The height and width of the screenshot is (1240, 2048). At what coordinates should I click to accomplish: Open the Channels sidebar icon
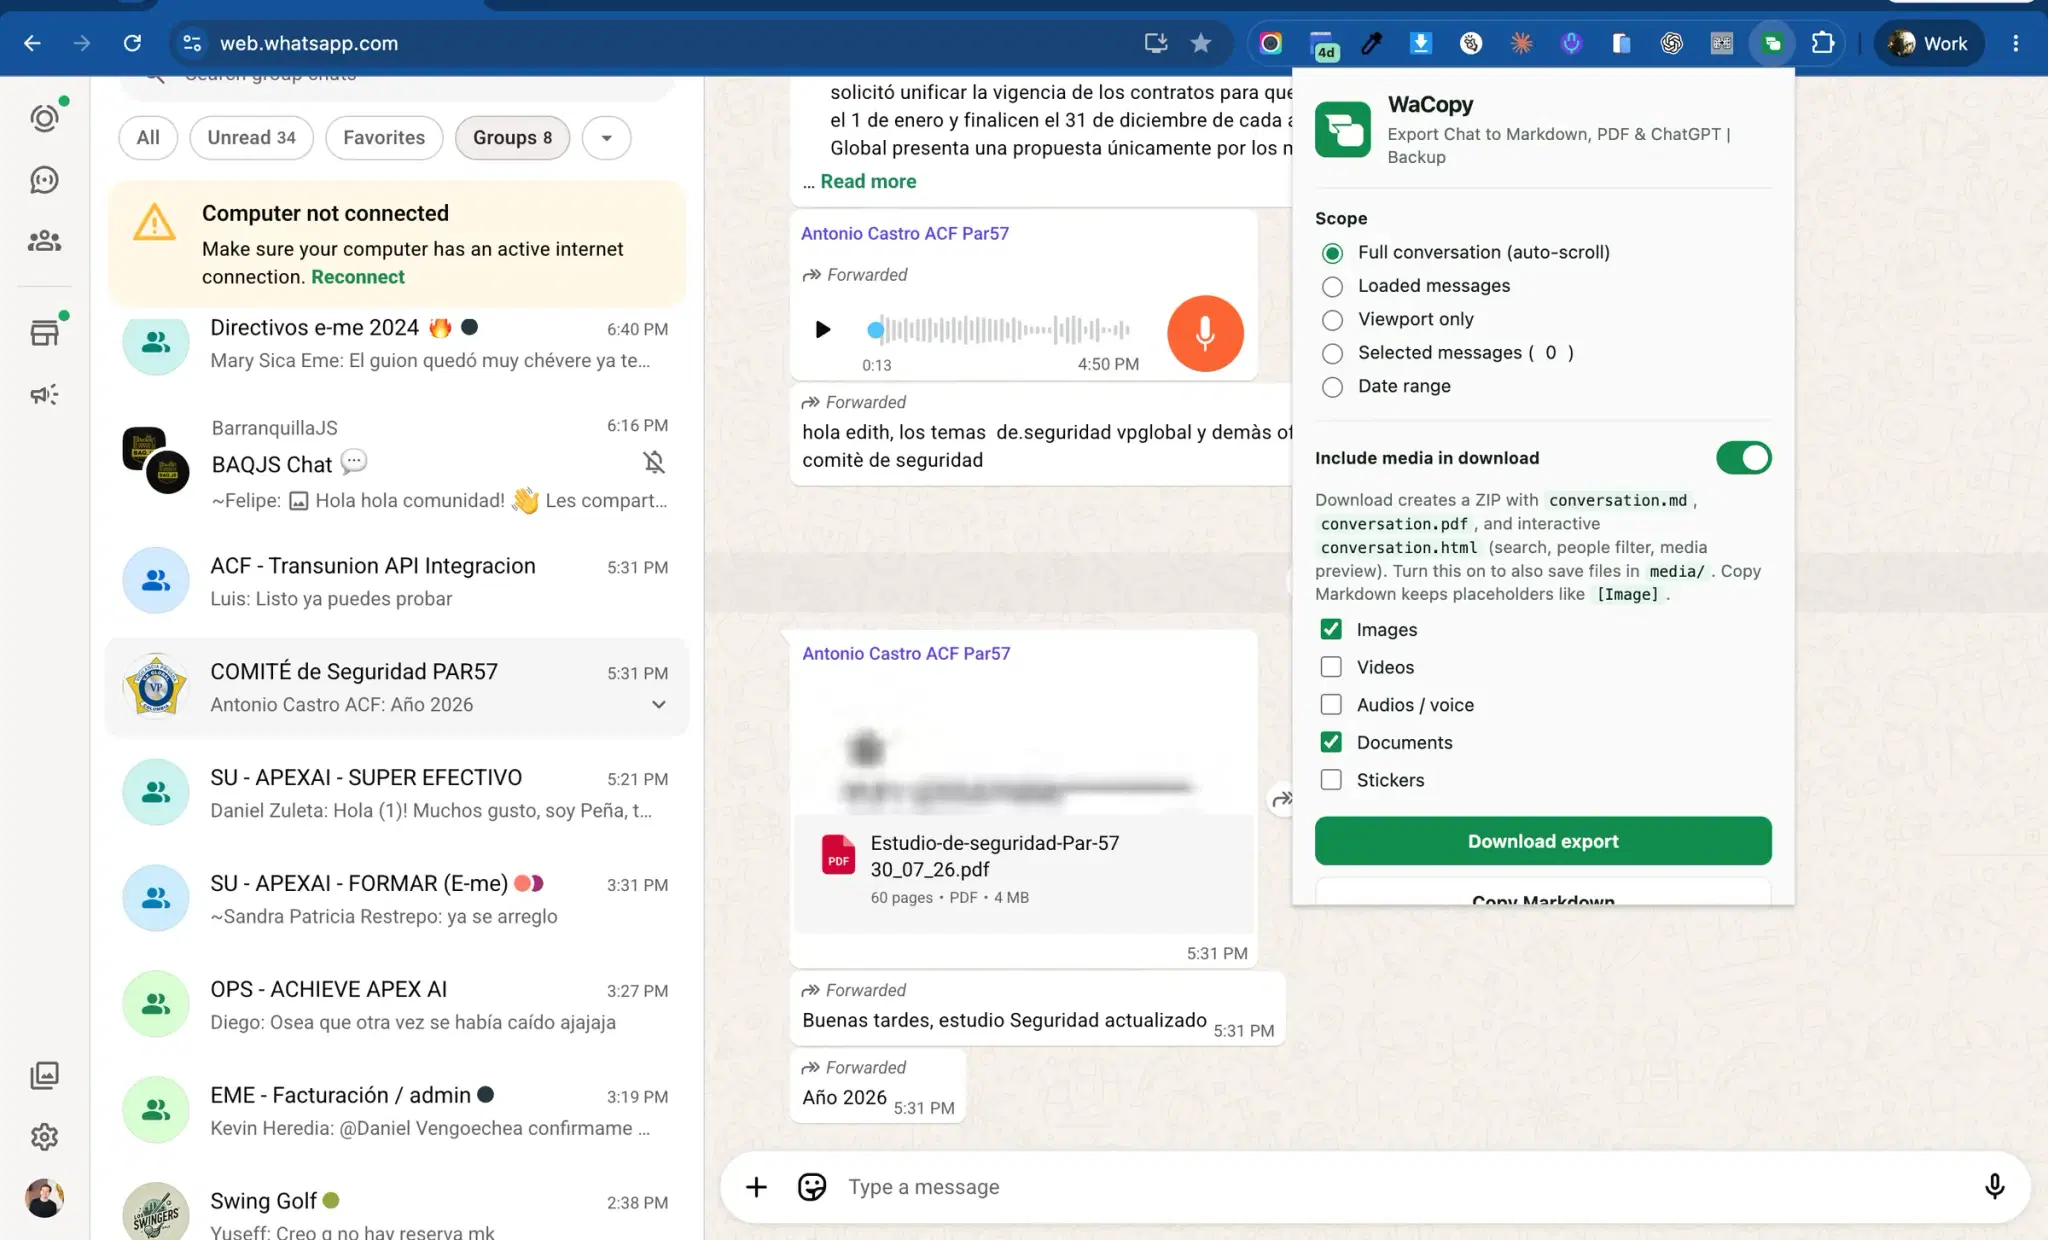coord(44,180)
